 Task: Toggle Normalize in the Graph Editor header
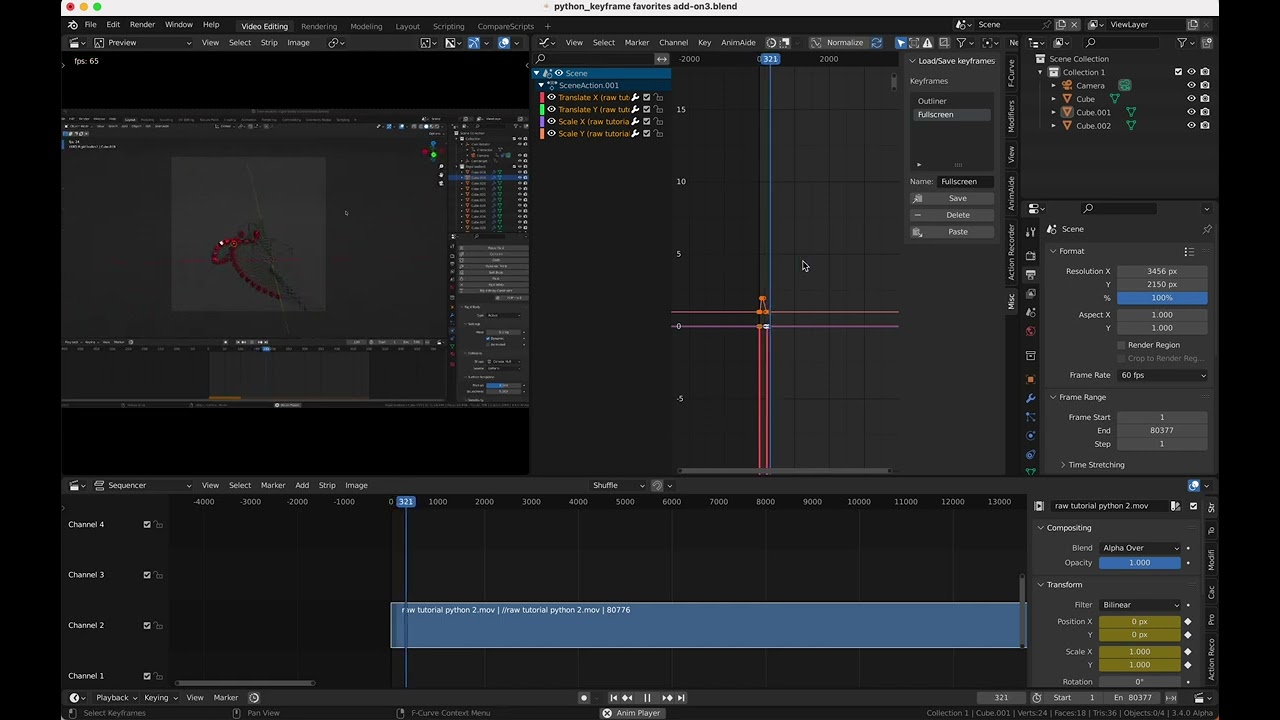(x=845, y=42)
